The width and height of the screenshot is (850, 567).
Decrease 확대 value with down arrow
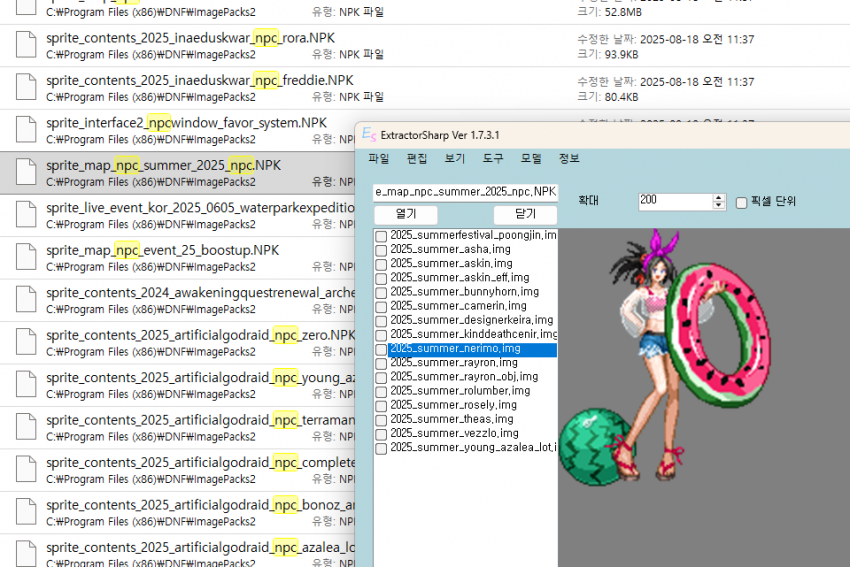[x=718, y=205]
